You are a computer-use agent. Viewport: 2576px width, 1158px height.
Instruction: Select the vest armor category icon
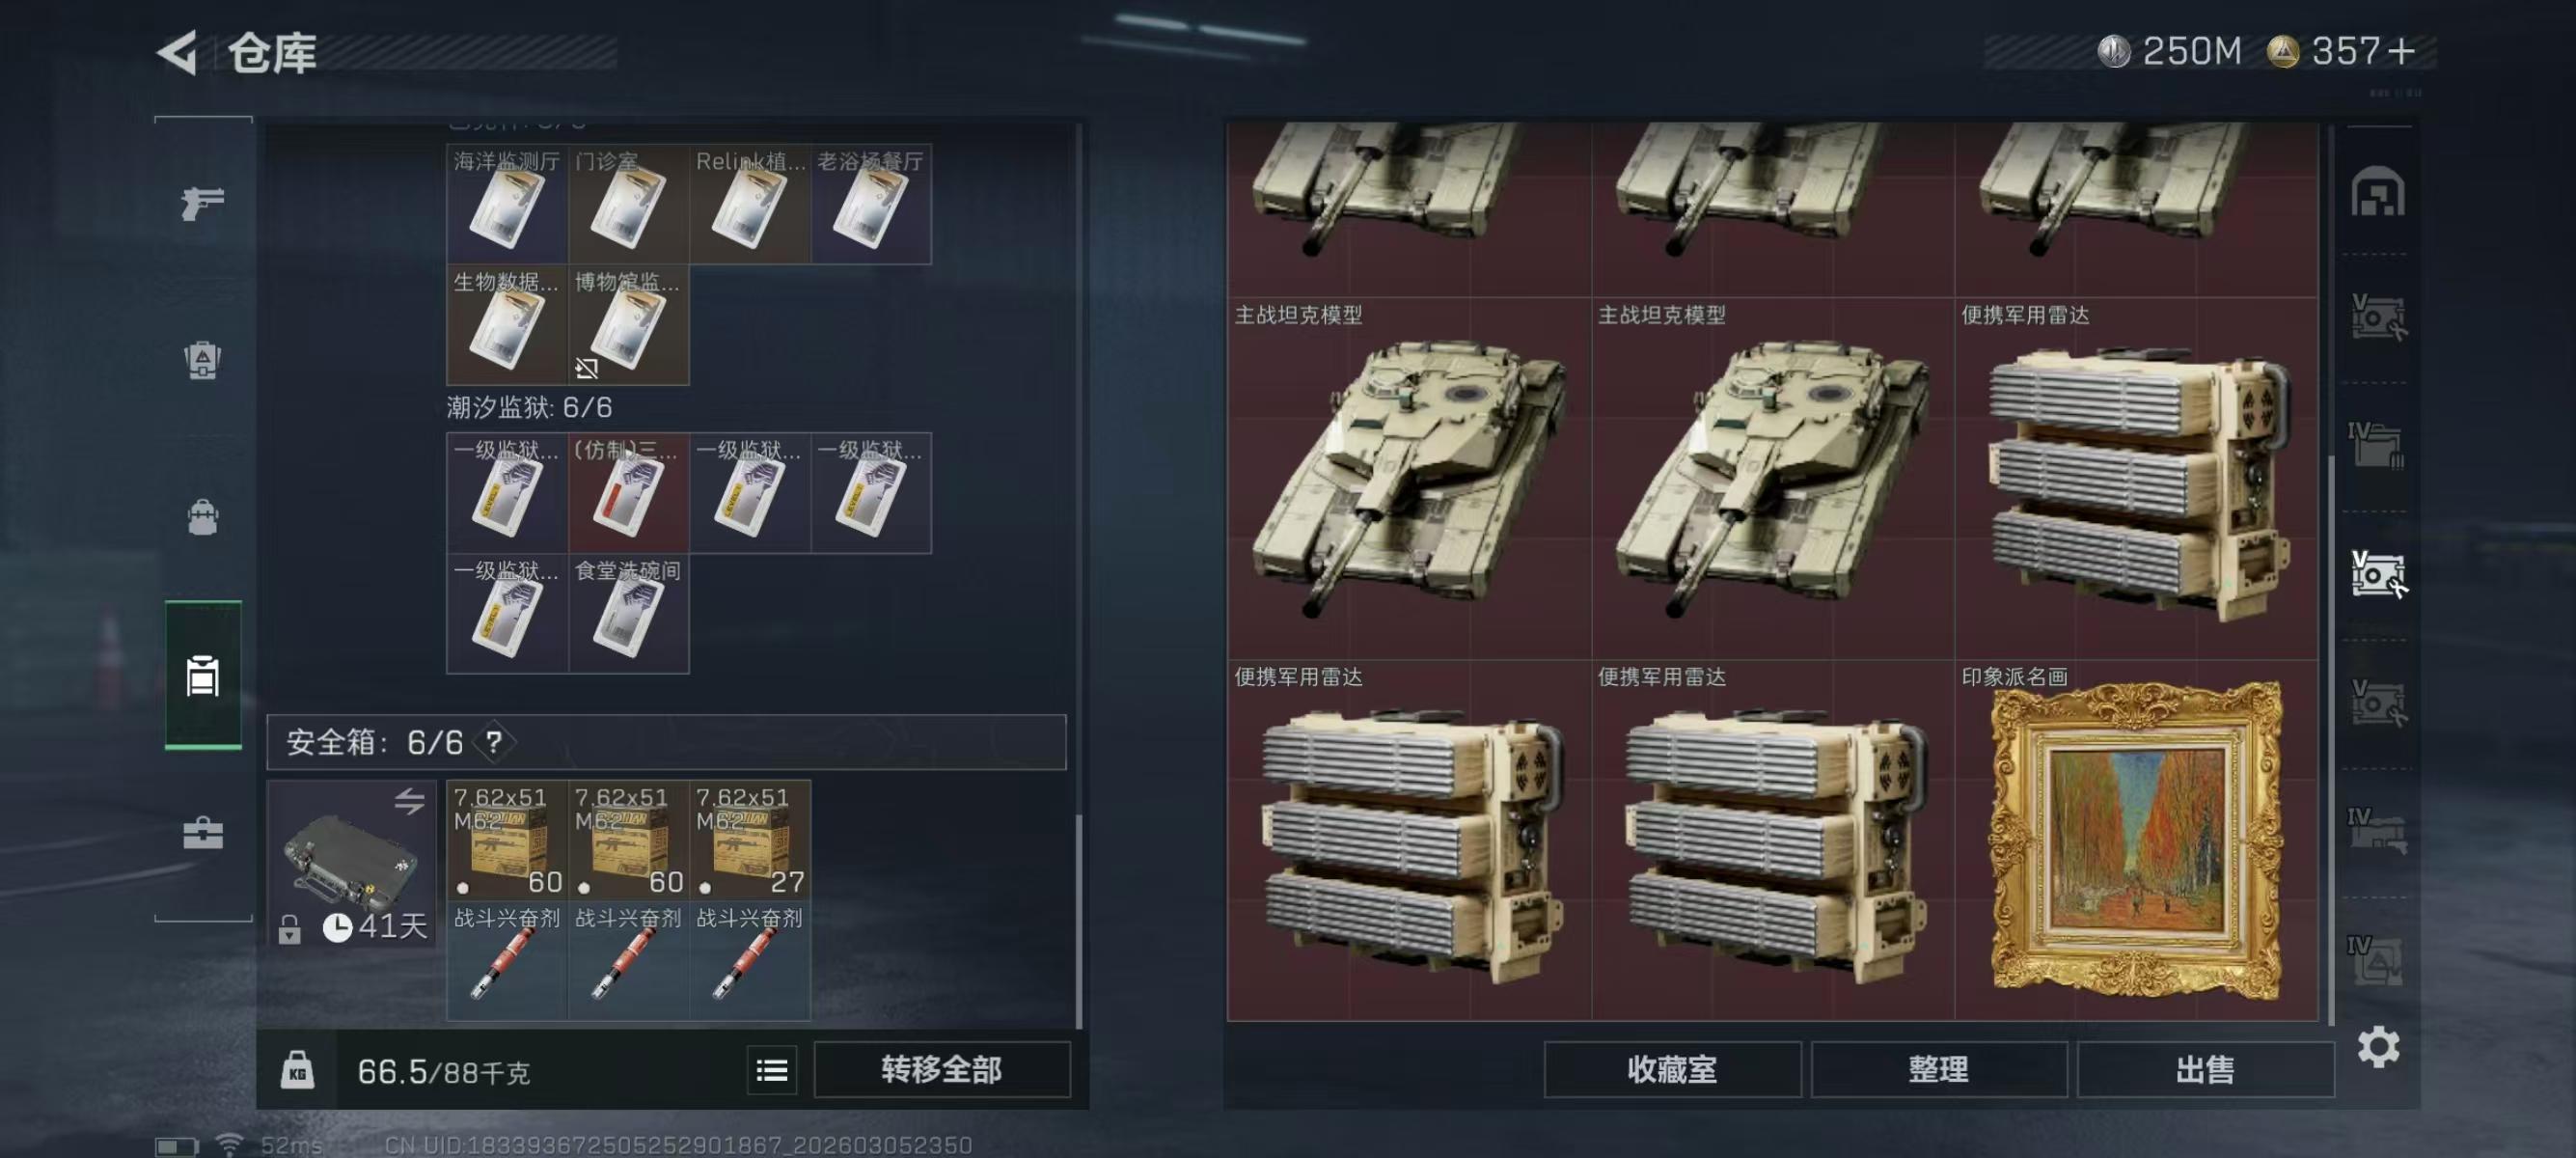[203, 360]
